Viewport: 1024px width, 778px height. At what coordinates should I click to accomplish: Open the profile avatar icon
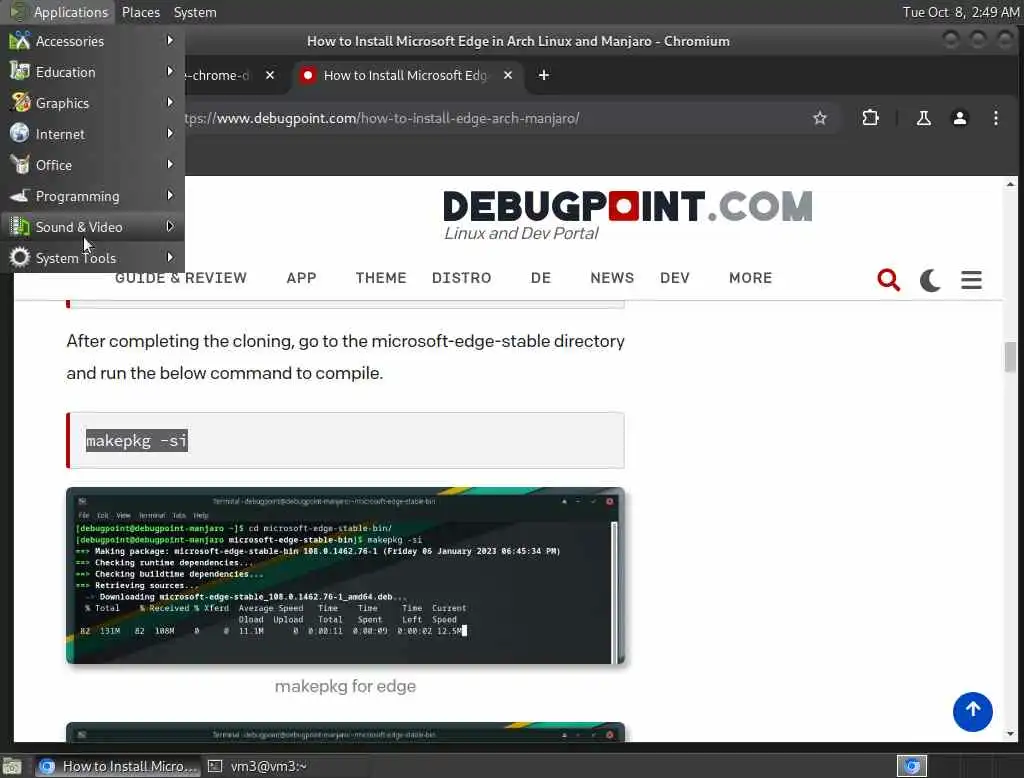tap(959, 118)
